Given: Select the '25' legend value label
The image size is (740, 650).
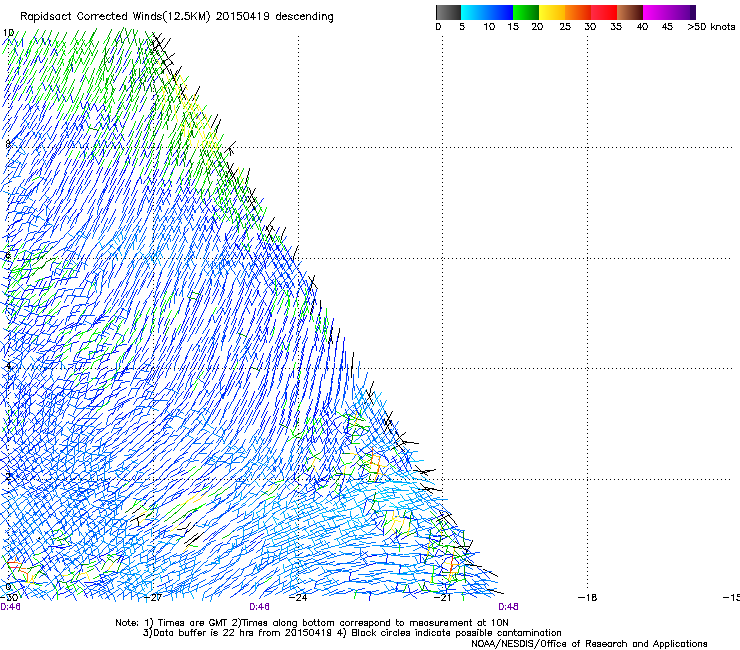Looking at the screenshot, I should [x=565, y=27].
